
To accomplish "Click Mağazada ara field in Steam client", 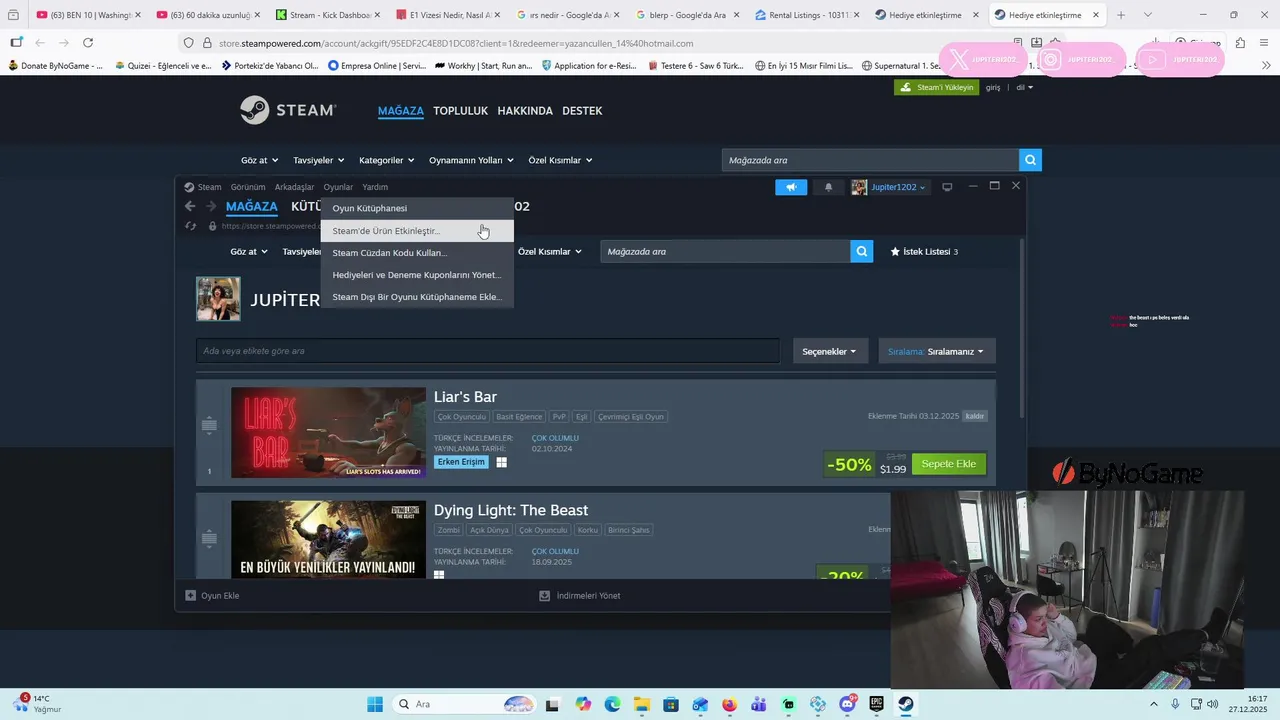I will pyautogui.click(x=726, y=251).
